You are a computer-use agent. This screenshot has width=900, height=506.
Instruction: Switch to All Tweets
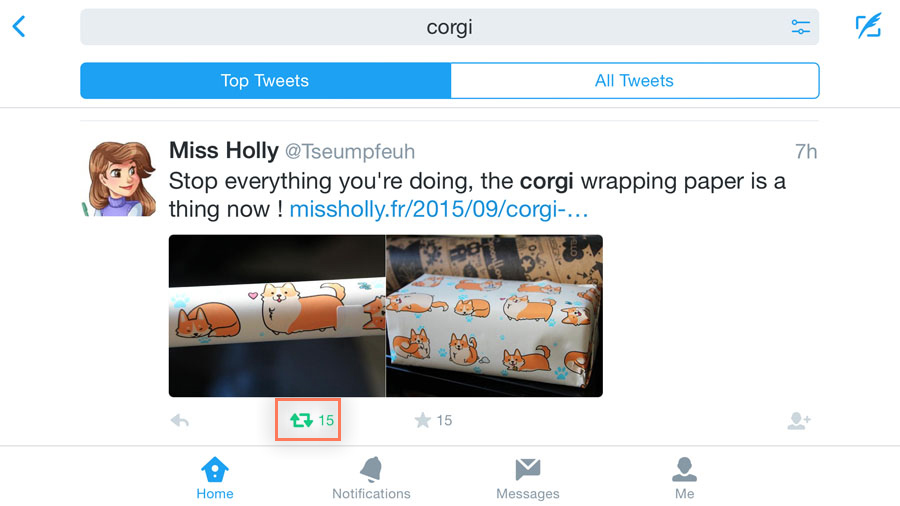(x=634, y=81)
